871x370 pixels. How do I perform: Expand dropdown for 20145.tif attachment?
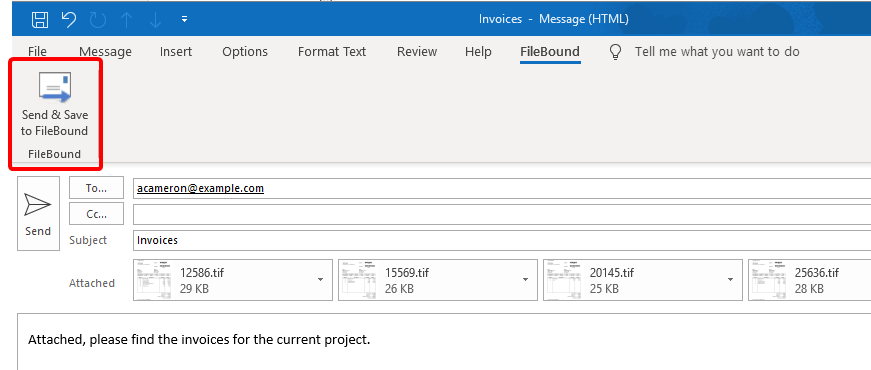730,279
